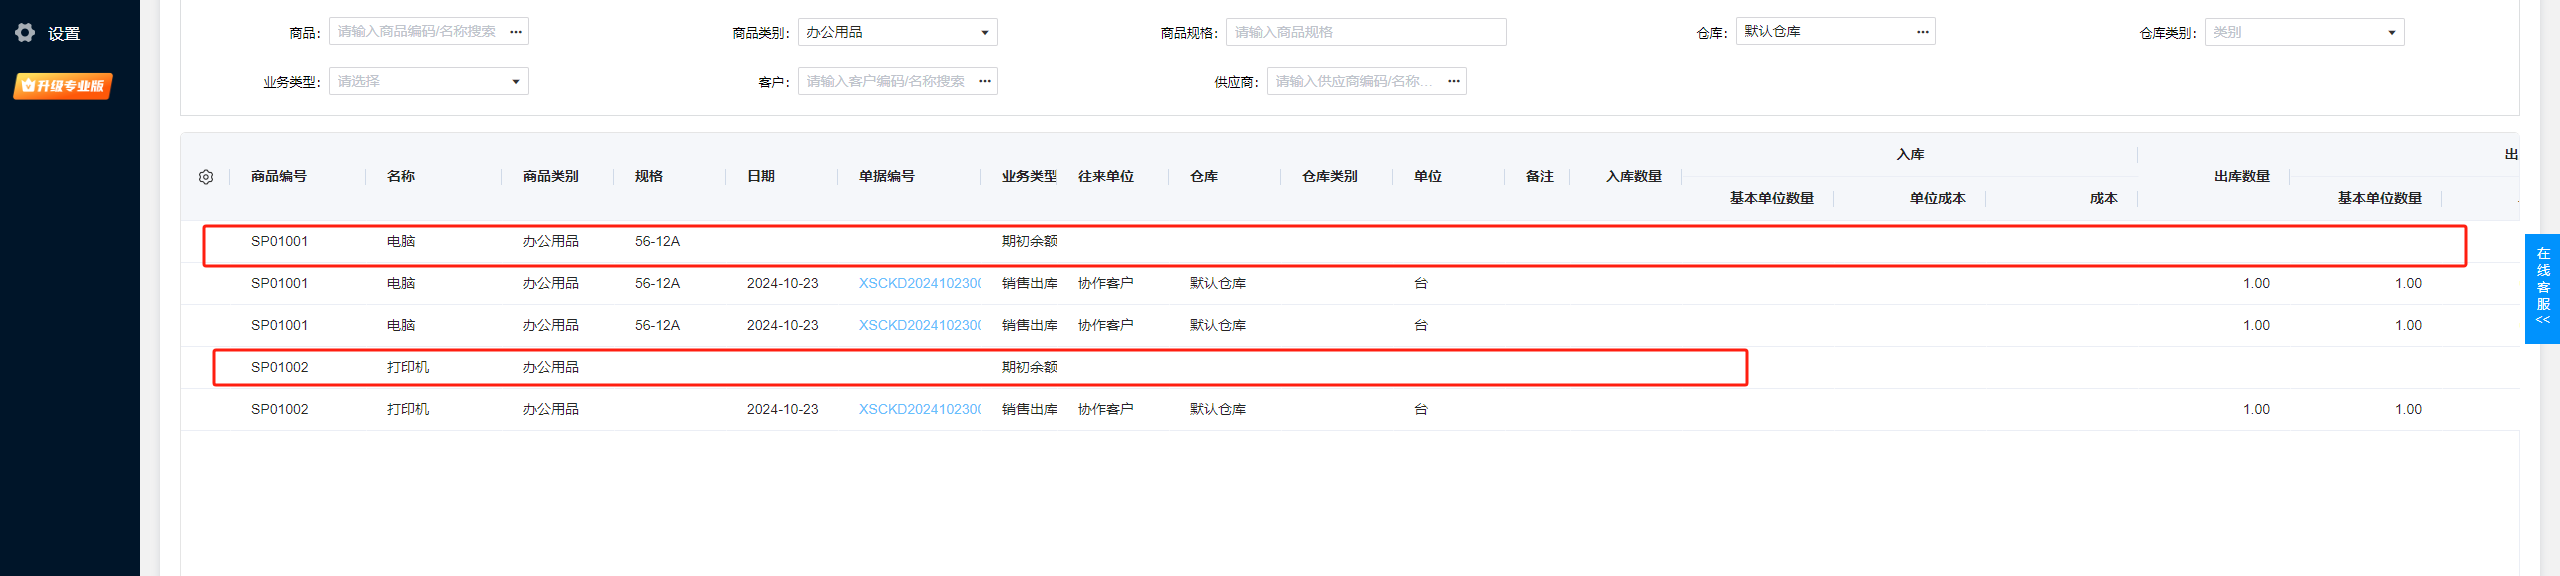
Task: Click the date column header
Action: [761, 177]
